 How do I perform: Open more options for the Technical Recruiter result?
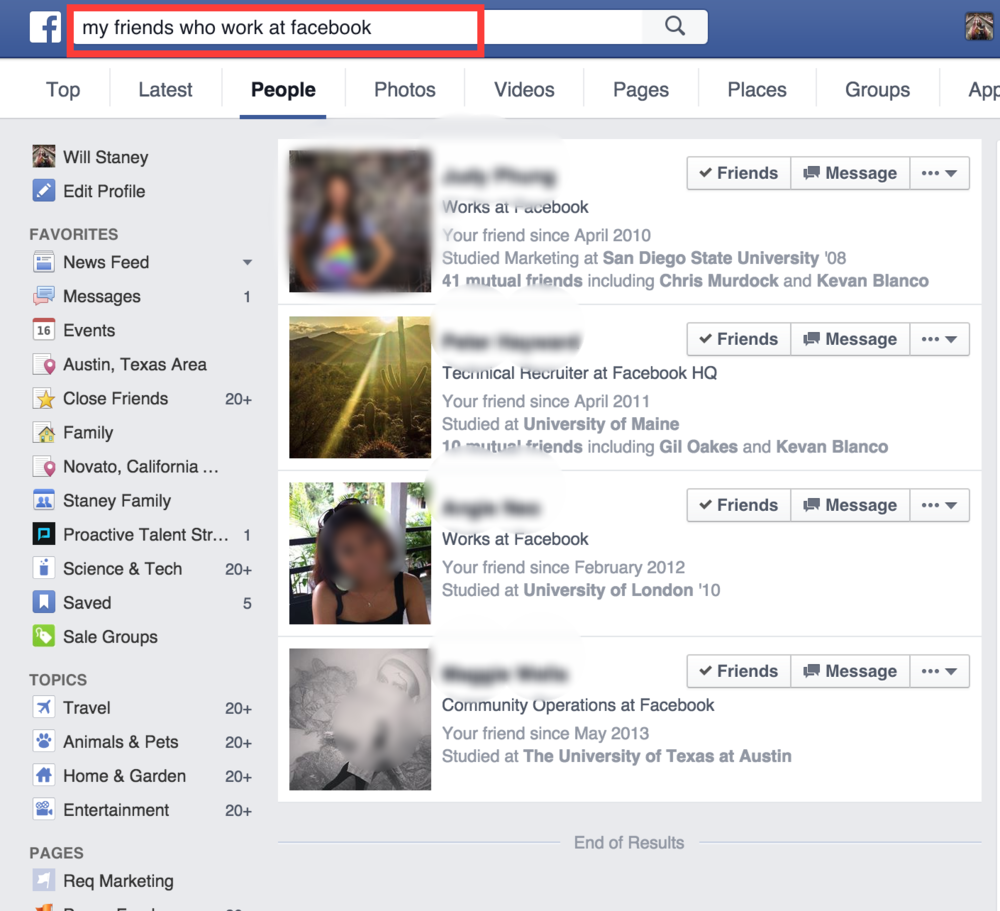point(939,339)
